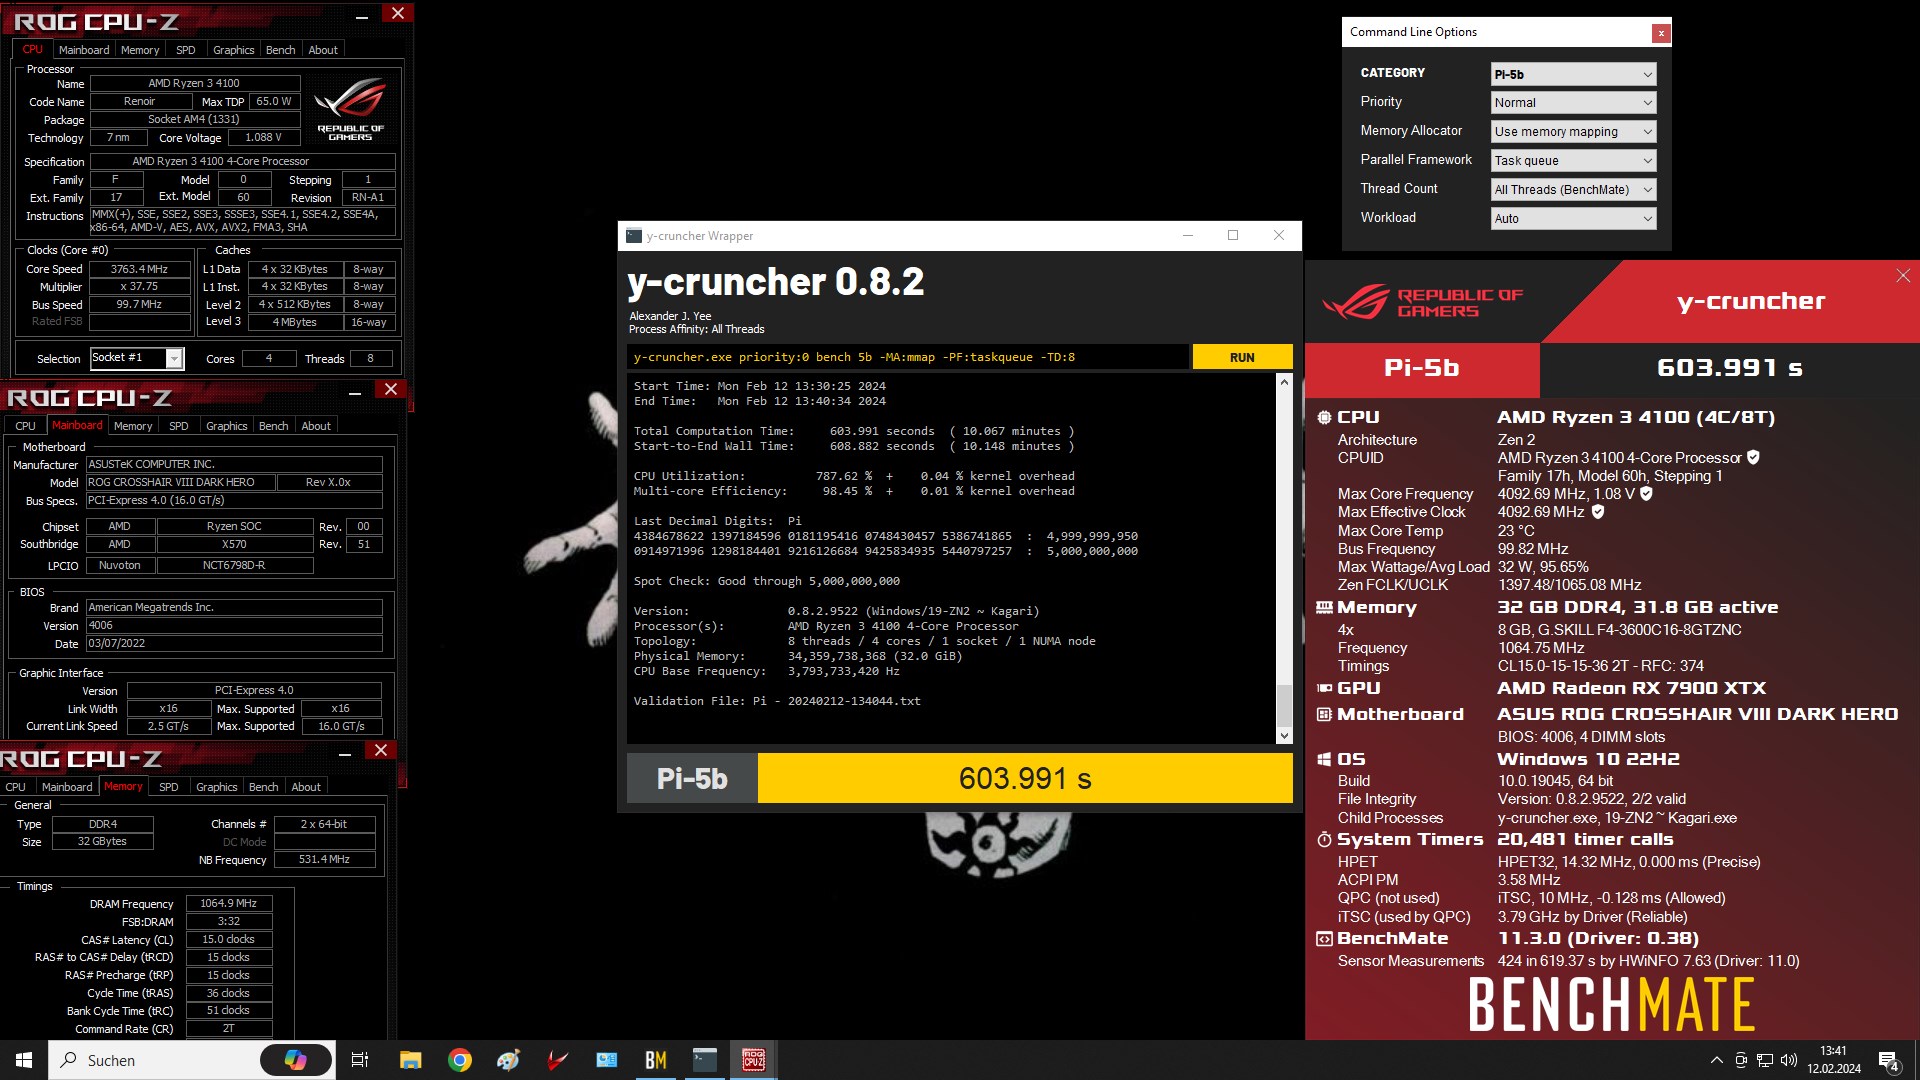The image size is (1920, 1080).
Task: Open the notification center with 4 notifications
Action: pyautogui.click(x=1889, y=1061)
